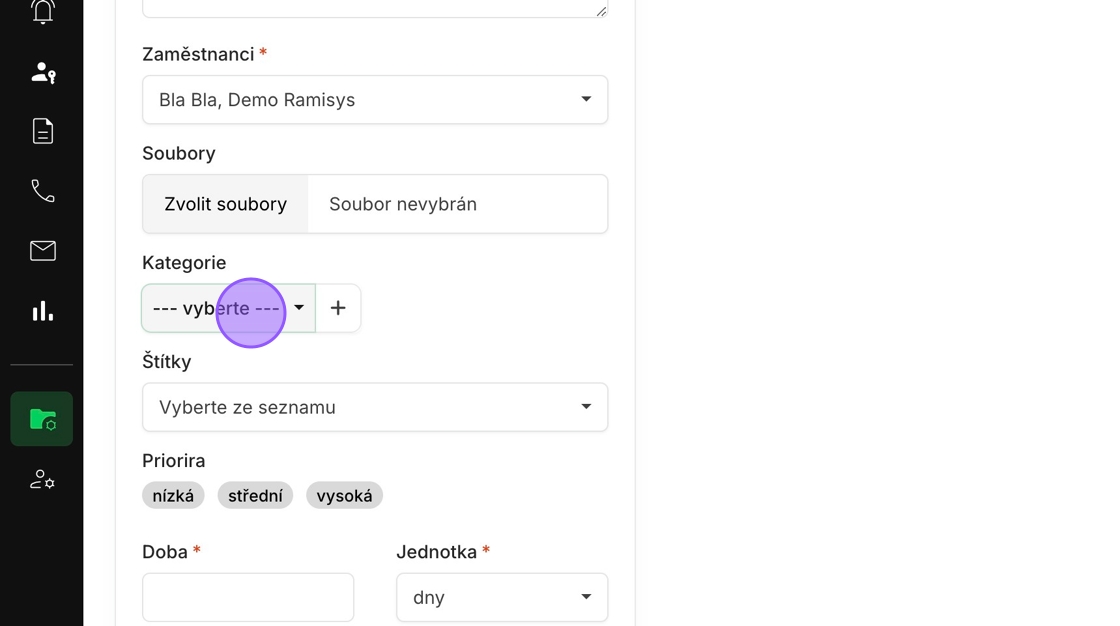1120x626 pixels.
Task: Grab the textarea resize handle corner
Action: click(x=601, y=11)
